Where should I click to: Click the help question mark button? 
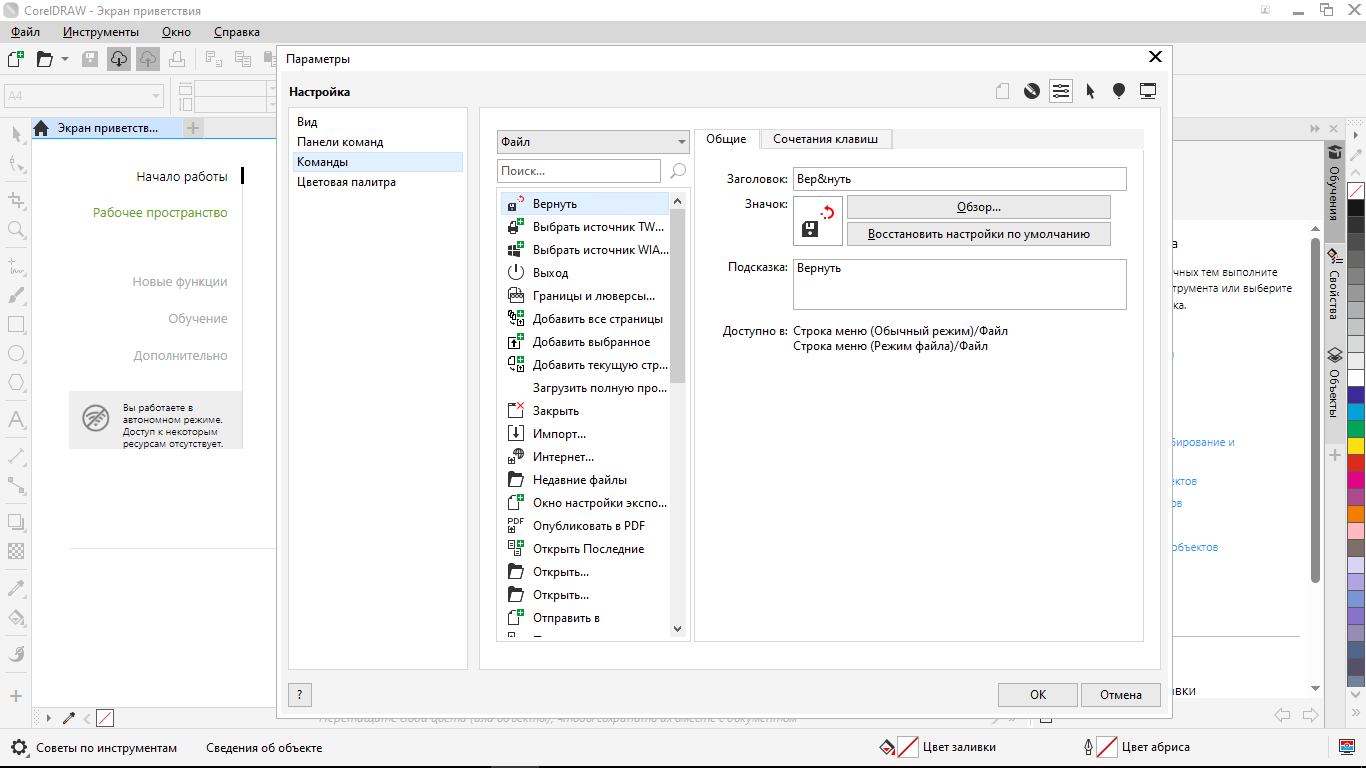[x=299, y=694]
